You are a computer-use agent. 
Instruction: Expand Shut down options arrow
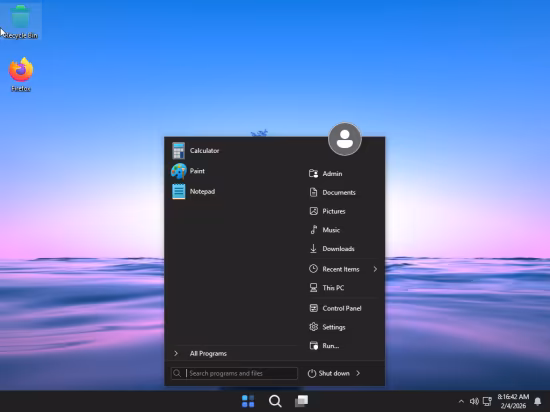[x=358, y=373]
